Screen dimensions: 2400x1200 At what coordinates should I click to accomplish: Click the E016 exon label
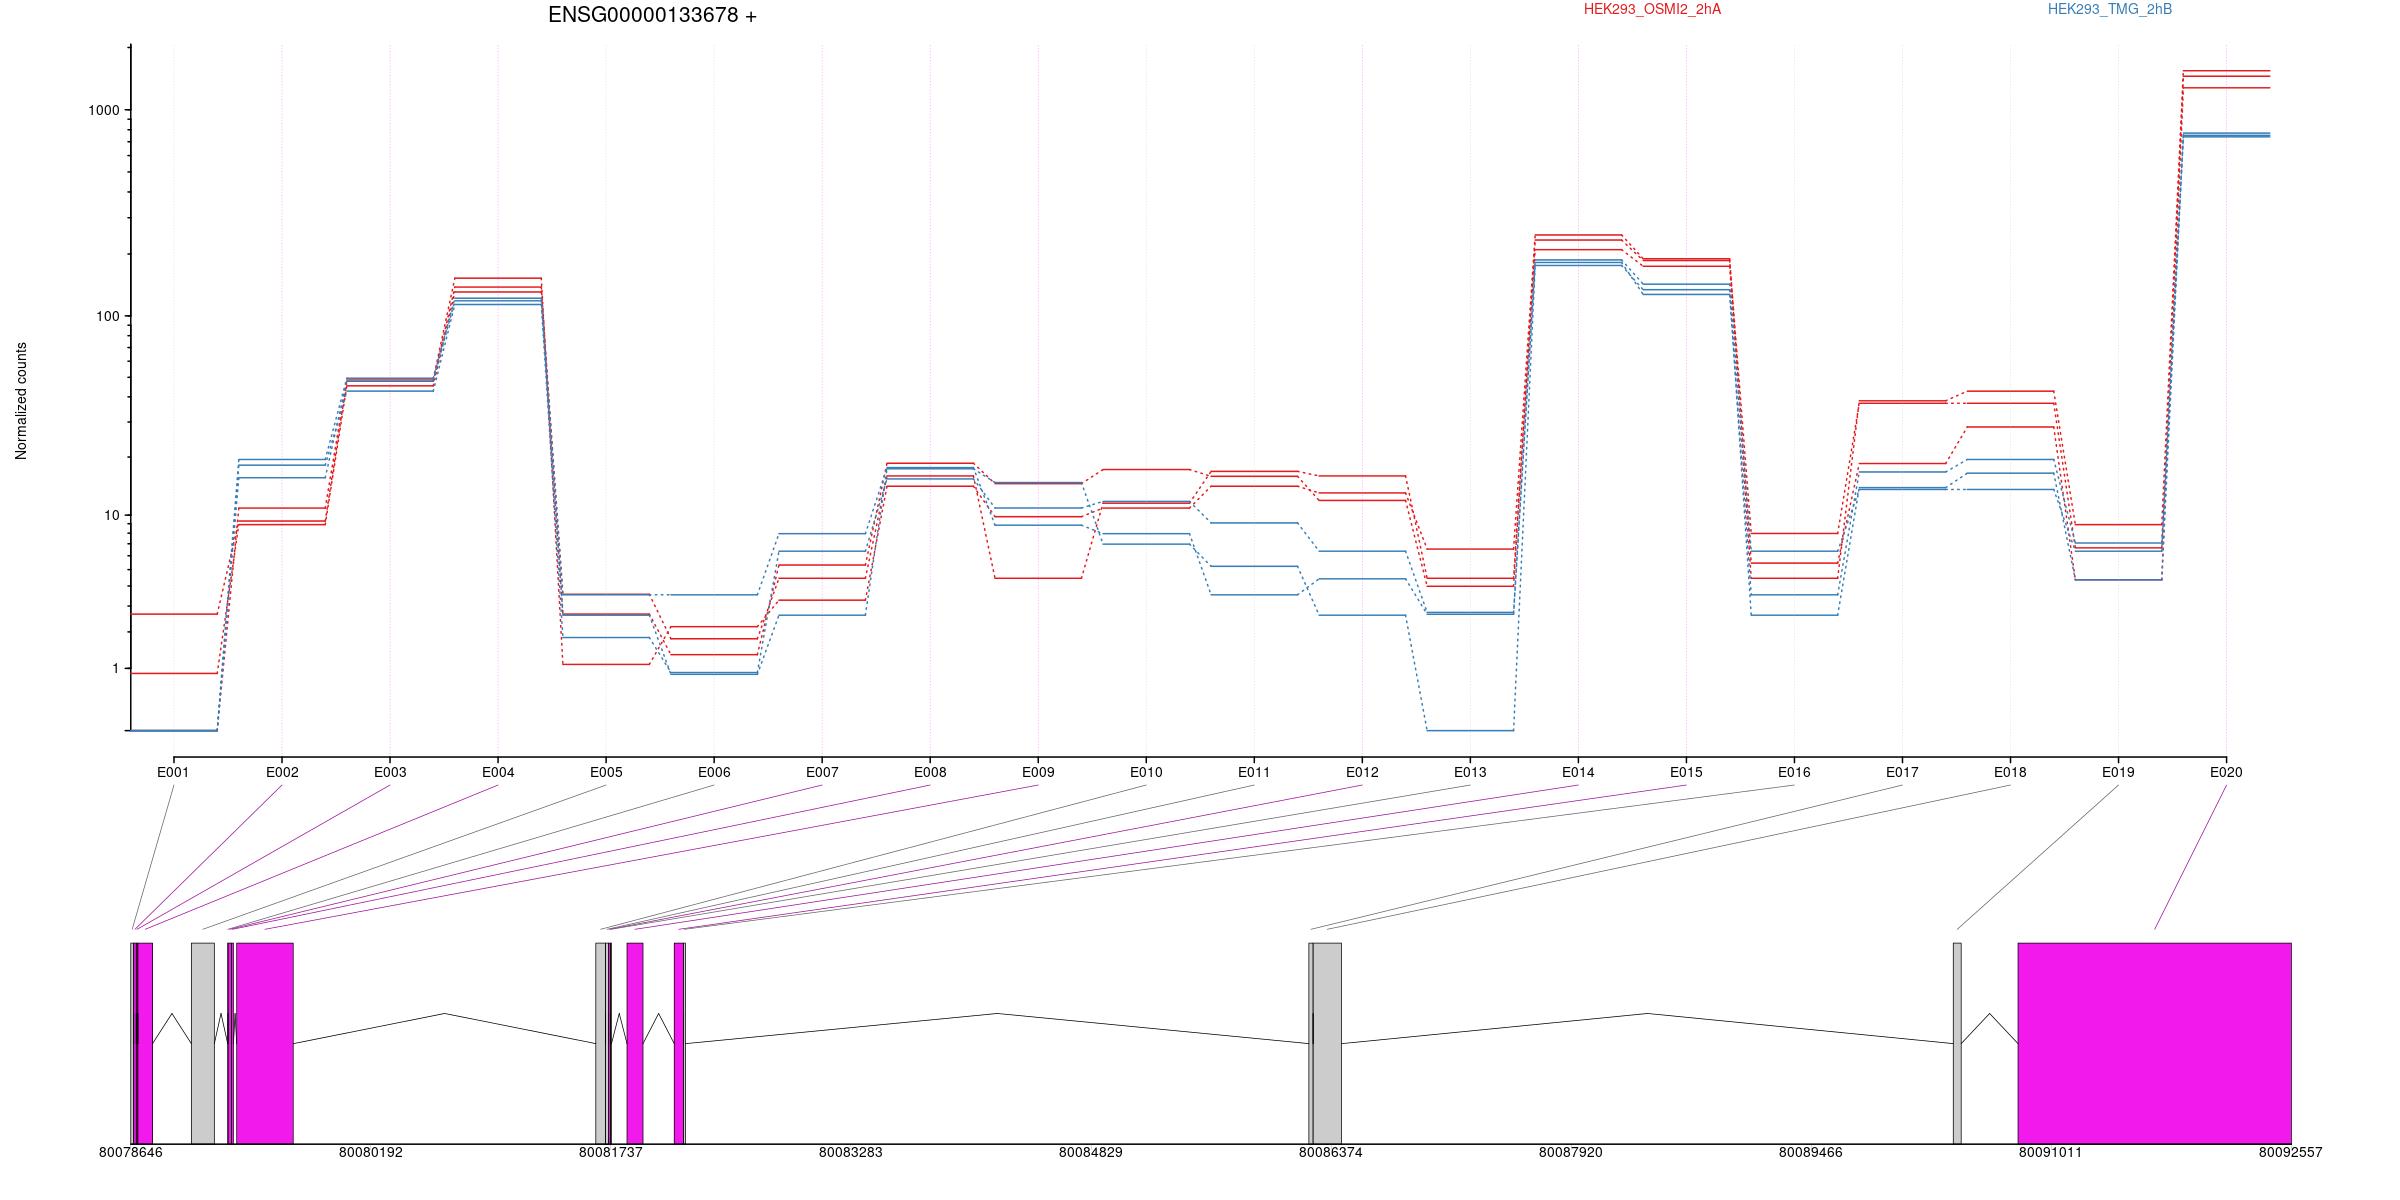1794,772
